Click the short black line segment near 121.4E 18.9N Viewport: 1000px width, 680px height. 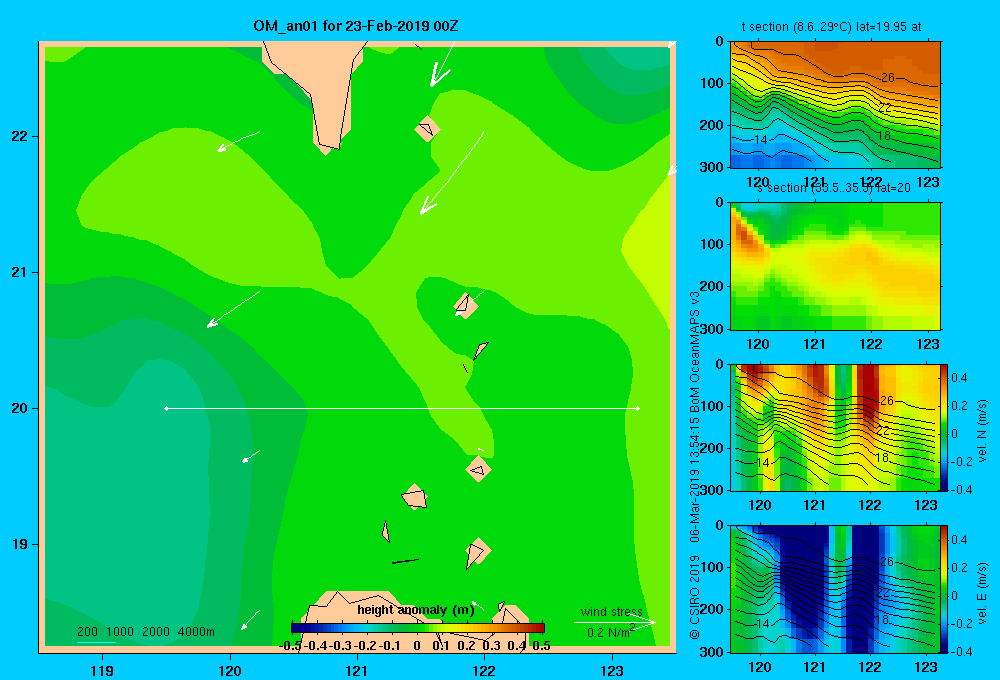point(405,561)
